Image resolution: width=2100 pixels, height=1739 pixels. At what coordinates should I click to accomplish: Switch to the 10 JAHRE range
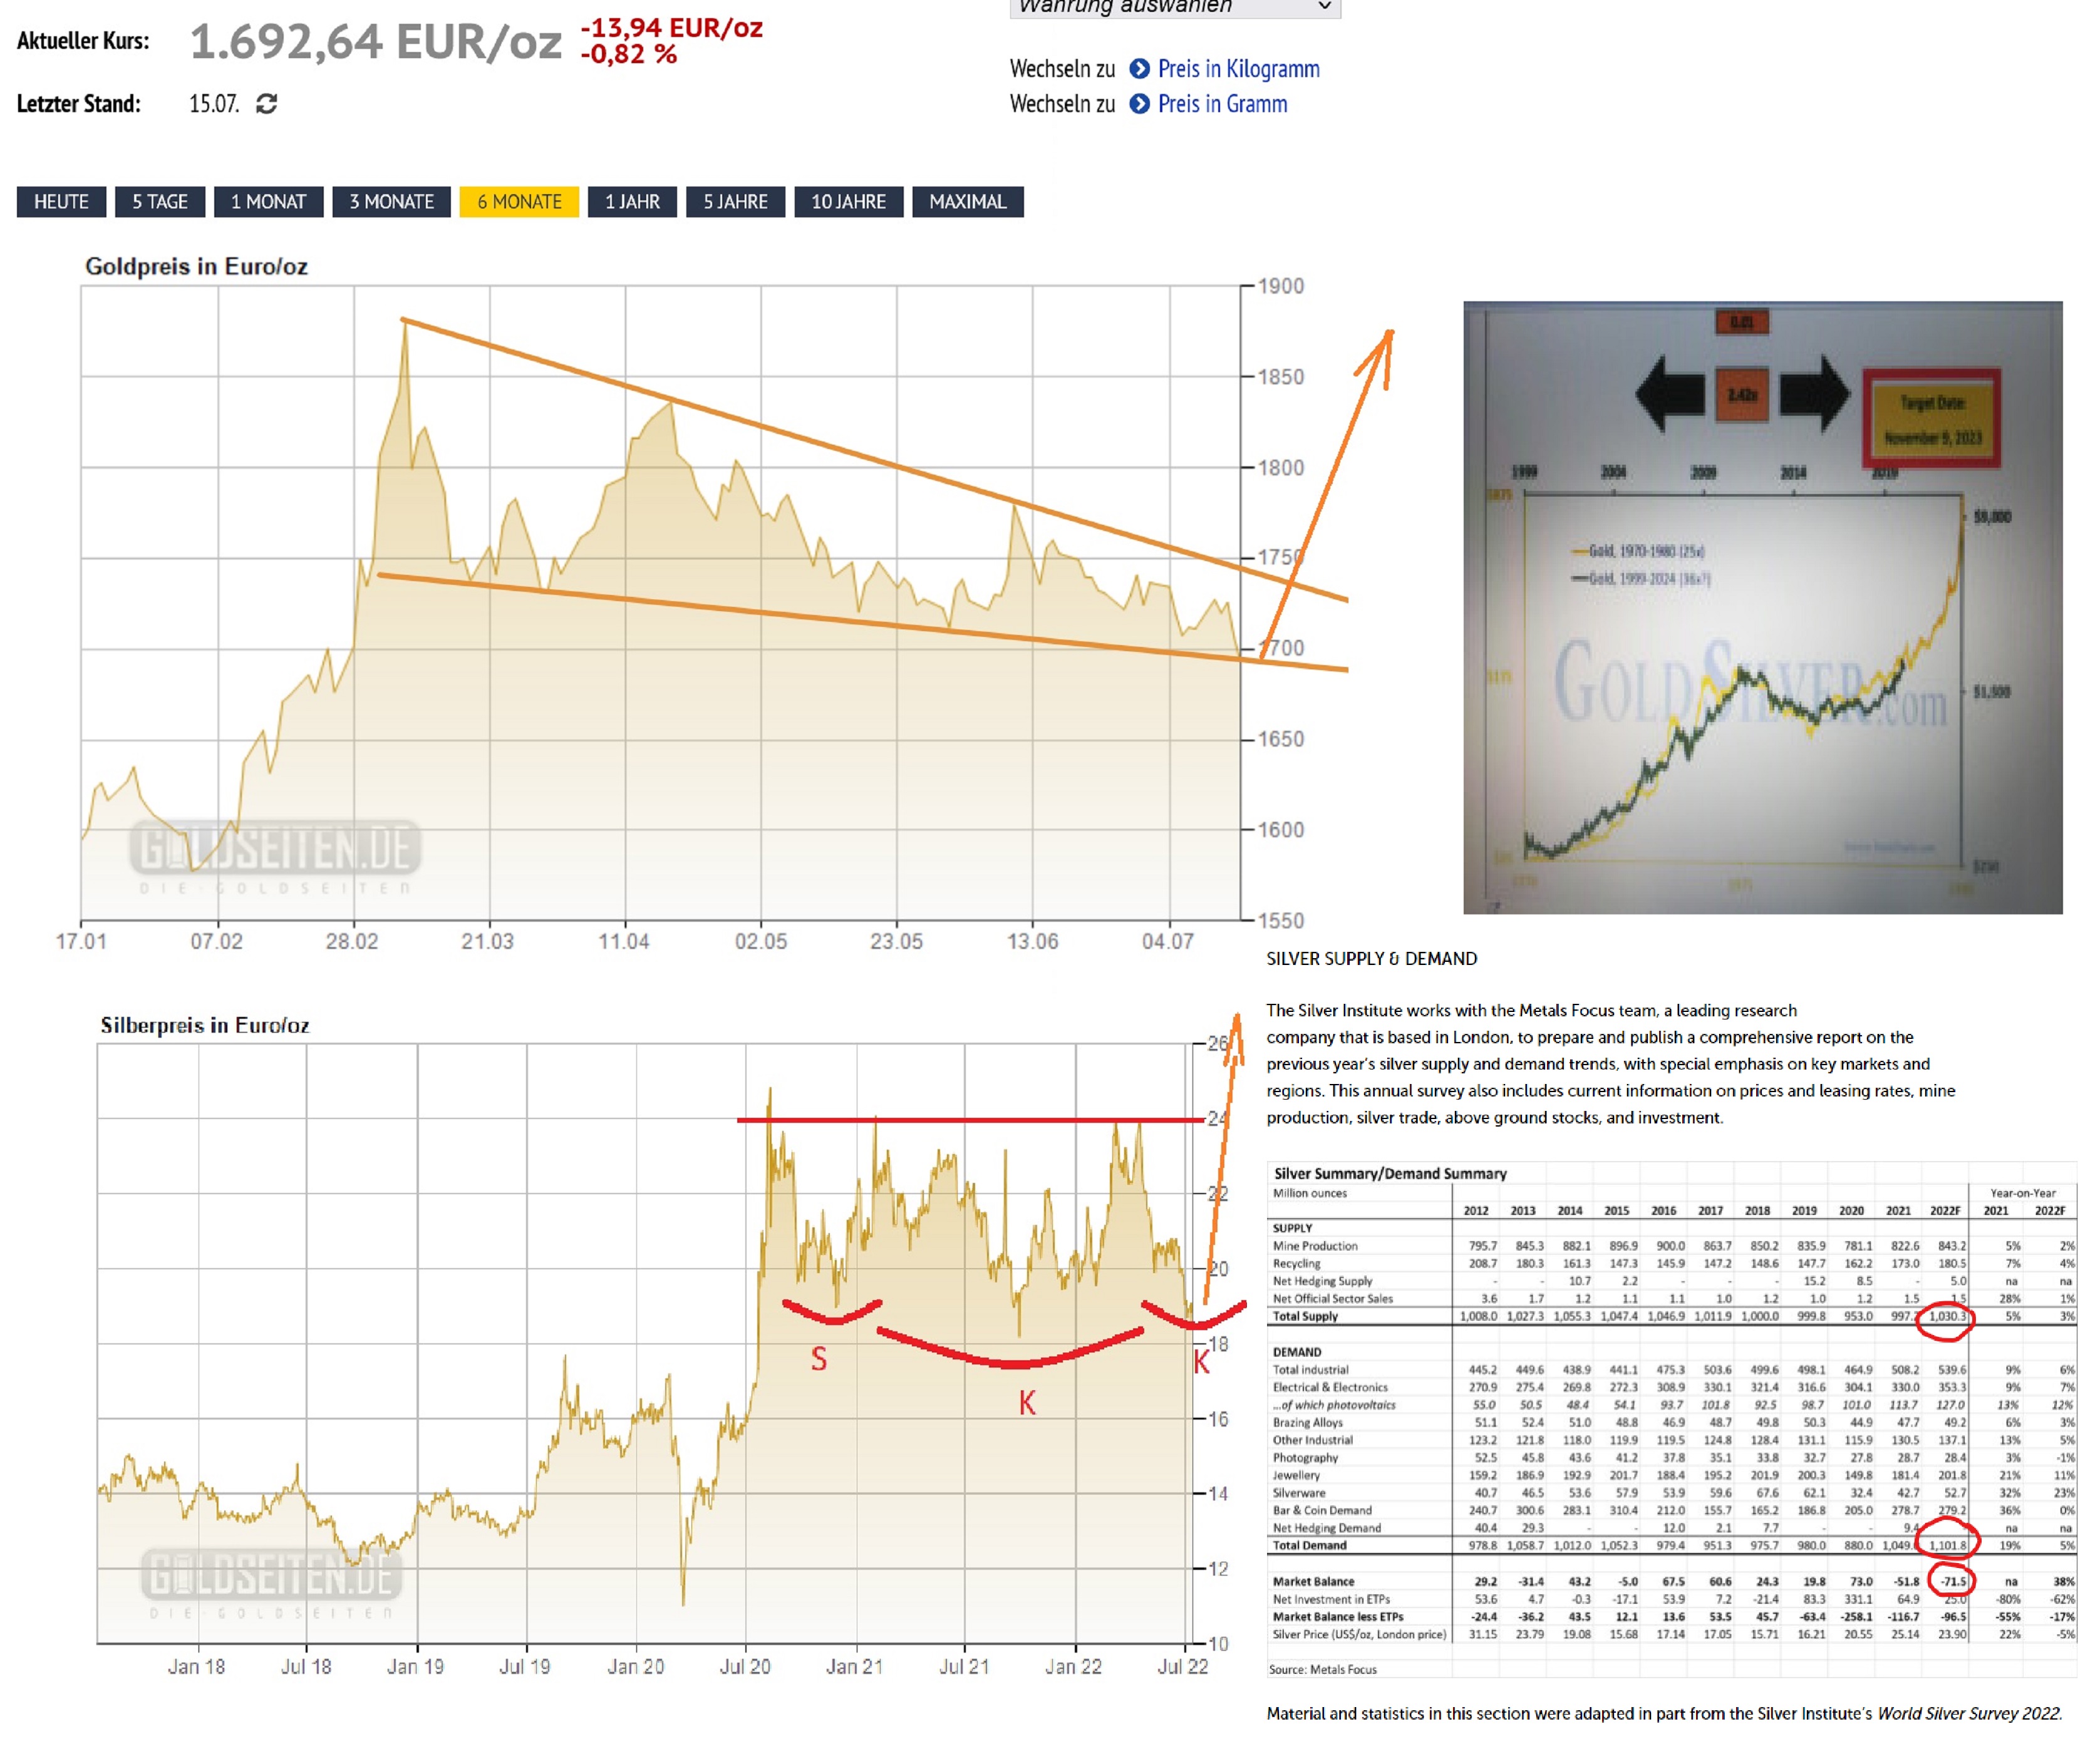(x=848, y=202)
